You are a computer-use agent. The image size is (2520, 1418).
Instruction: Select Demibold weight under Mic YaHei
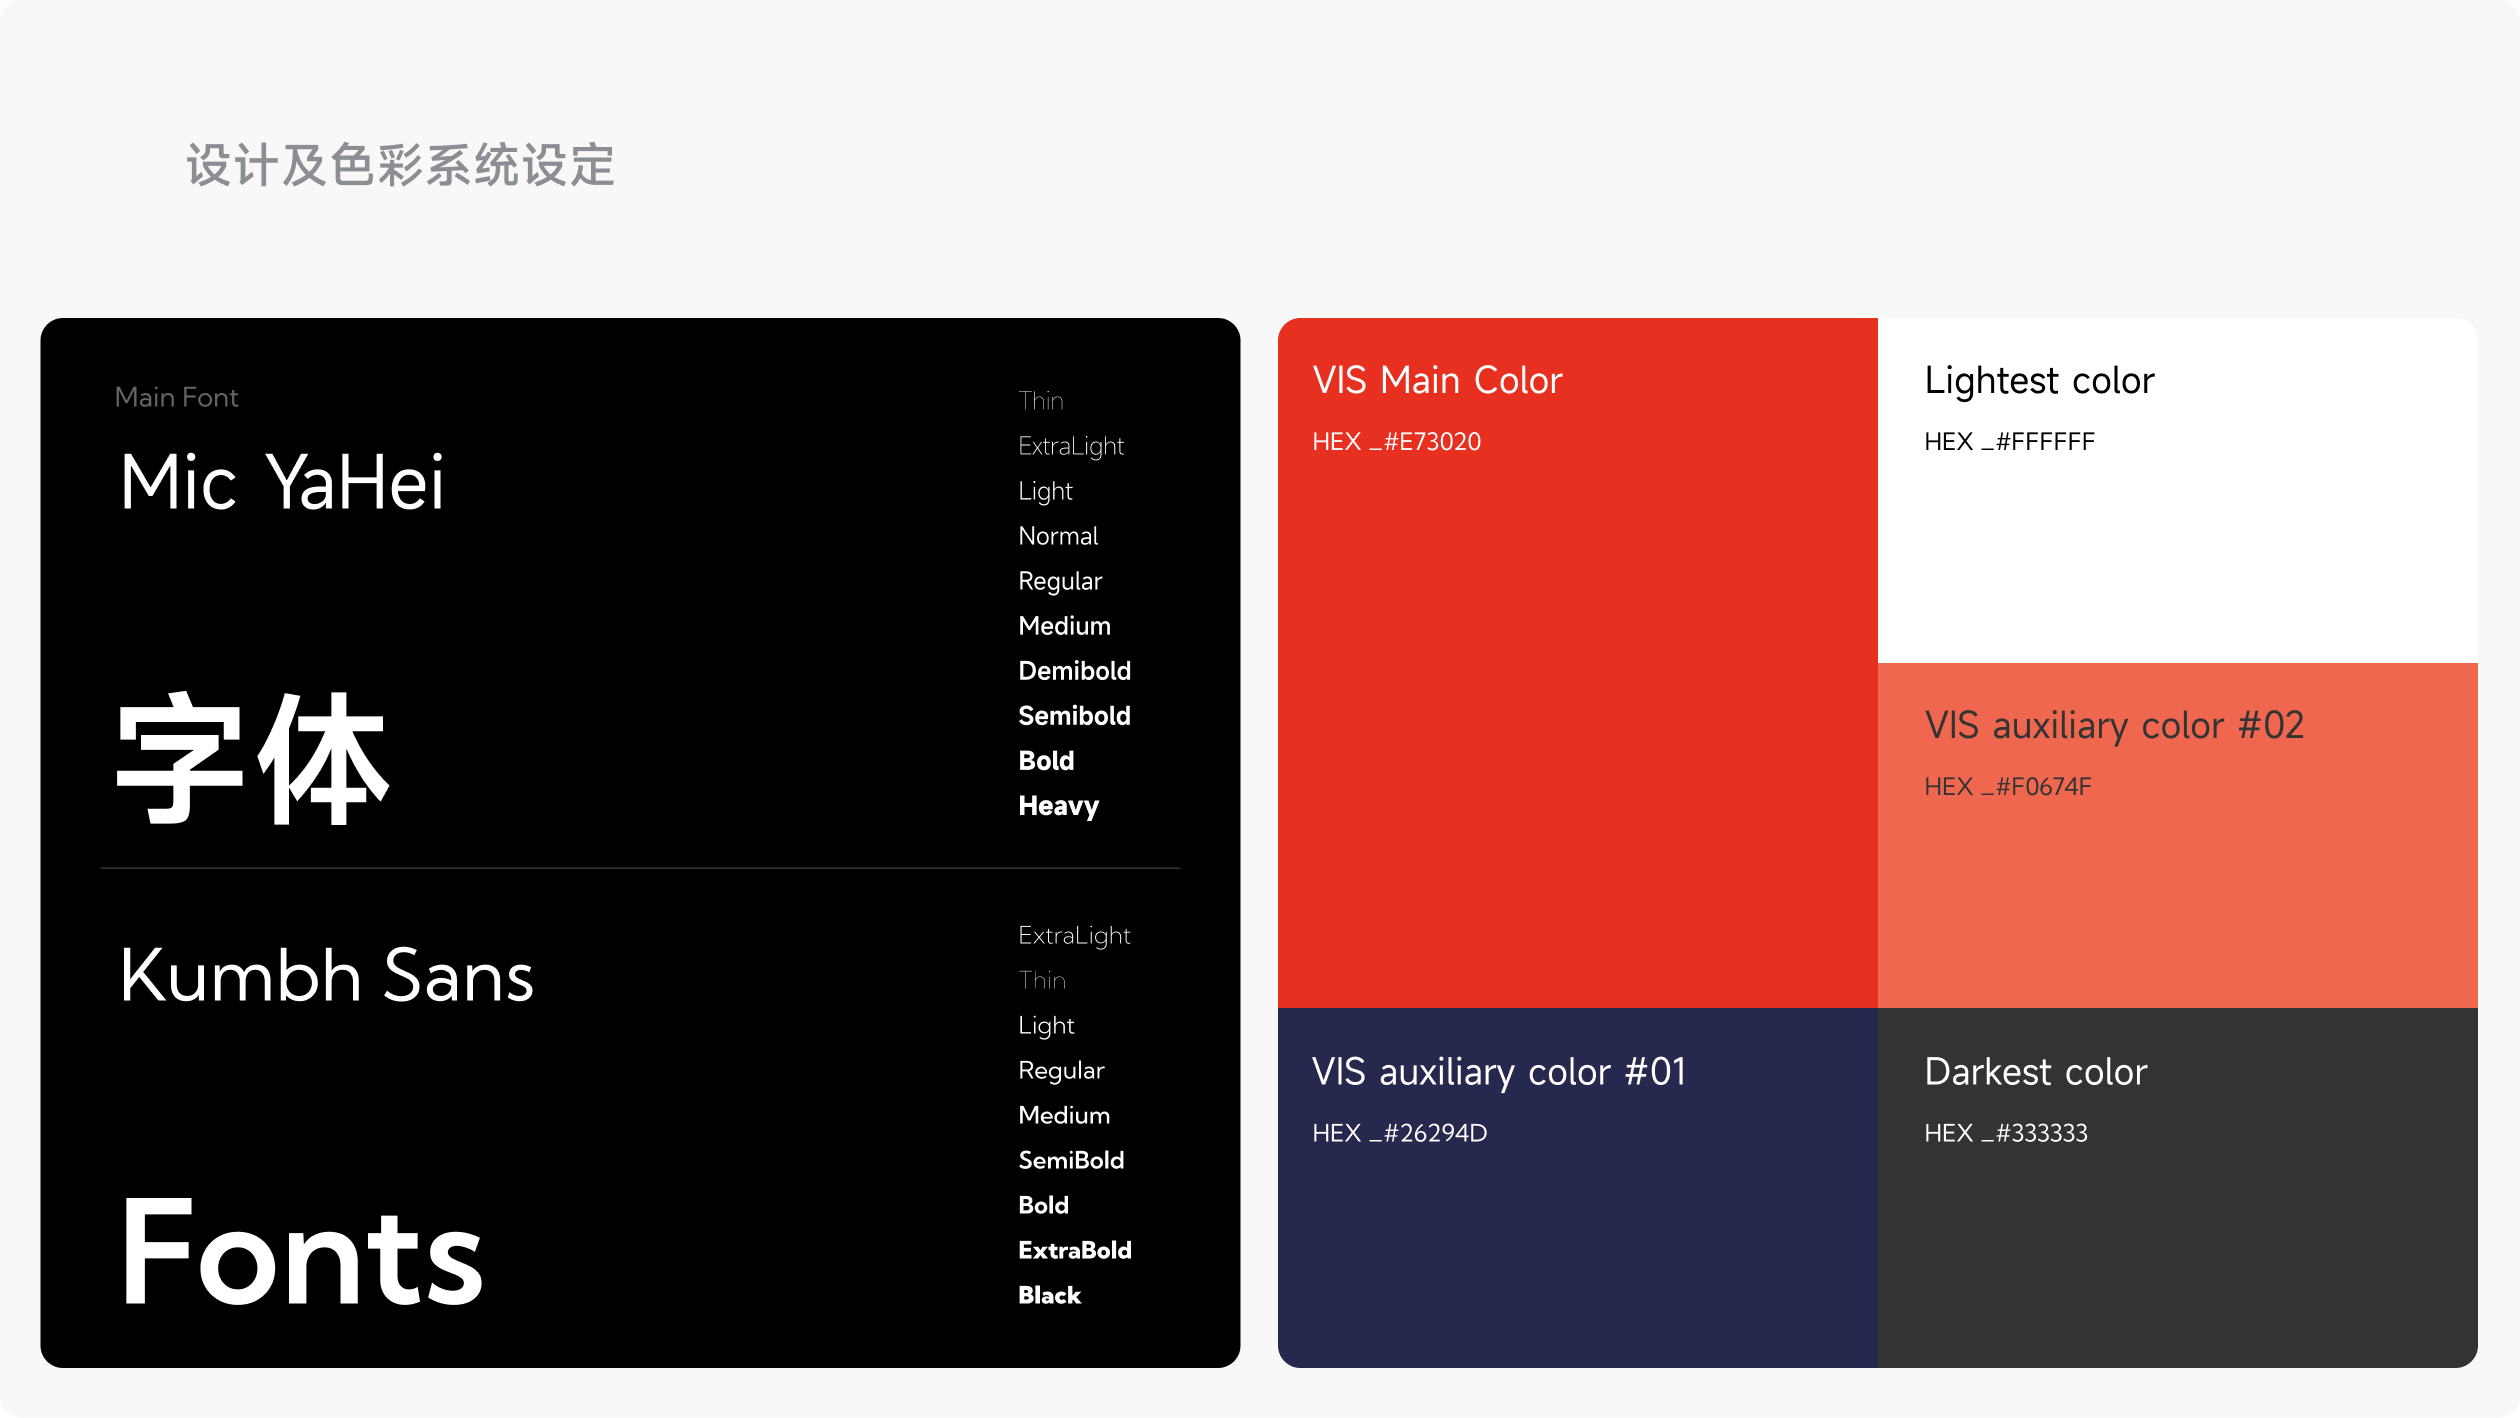[1074, 671]
